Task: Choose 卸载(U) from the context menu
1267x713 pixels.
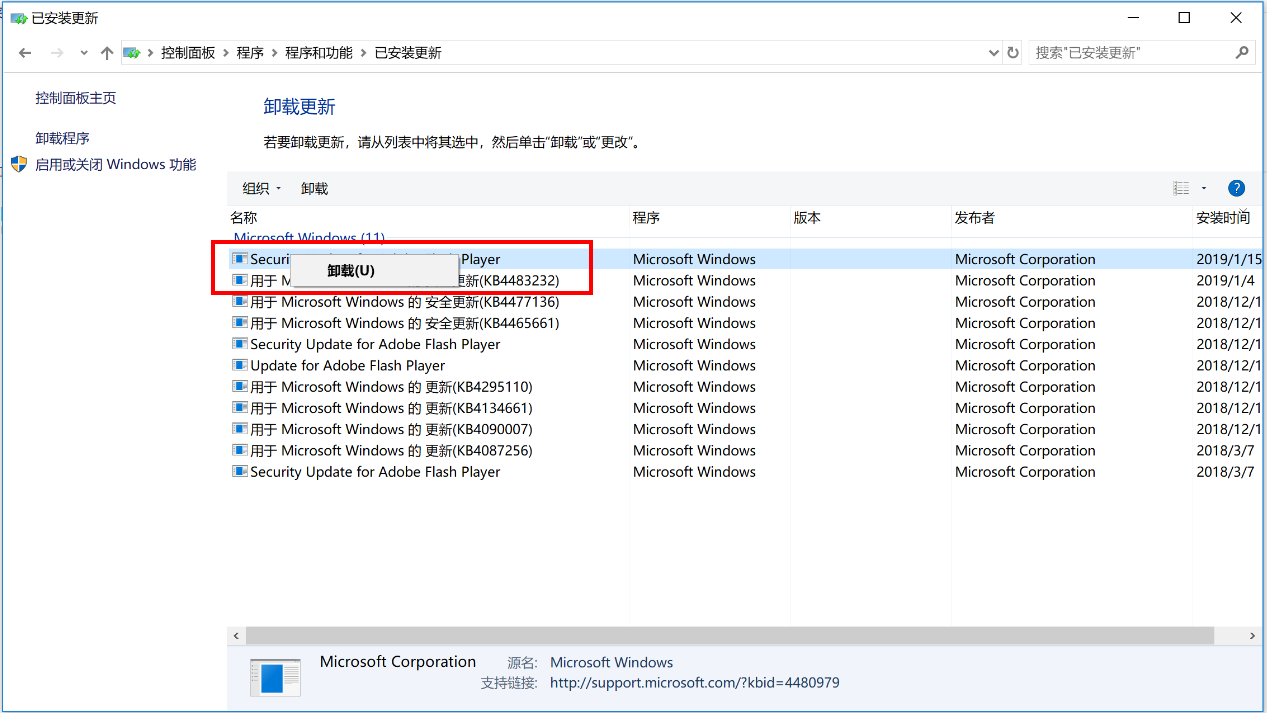Action: pos(351,271)
